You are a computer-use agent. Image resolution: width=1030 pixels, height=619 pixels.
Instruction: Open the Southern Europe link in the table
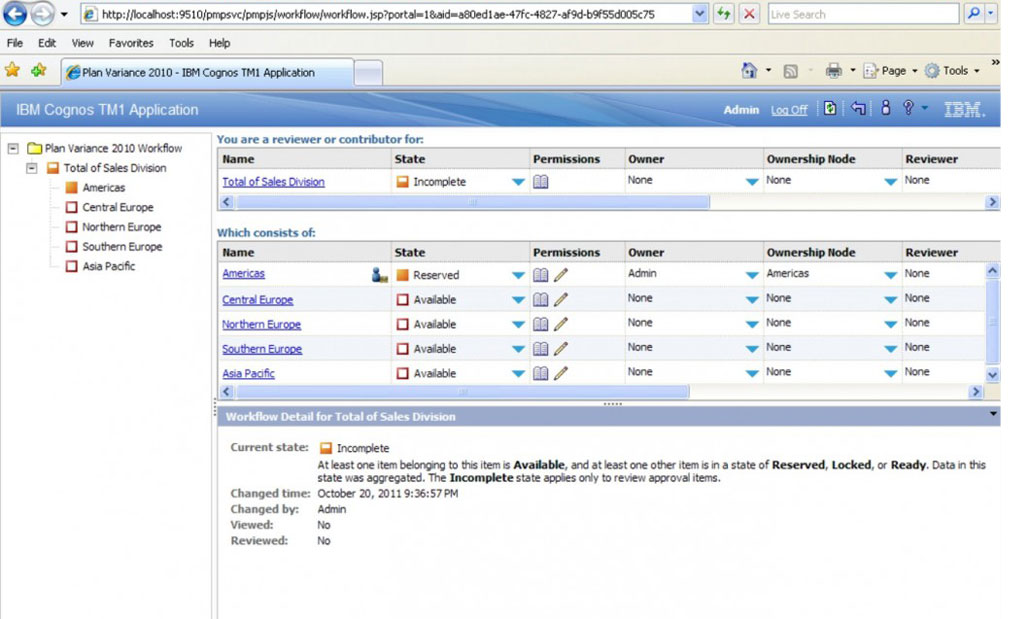coord(262,349)
